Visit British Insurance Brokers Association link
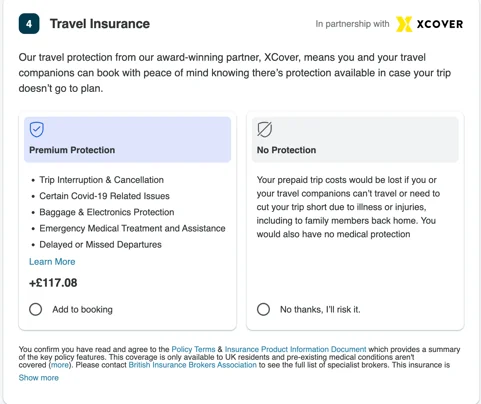This screenshot has width=481, height=404. (193, 365)
